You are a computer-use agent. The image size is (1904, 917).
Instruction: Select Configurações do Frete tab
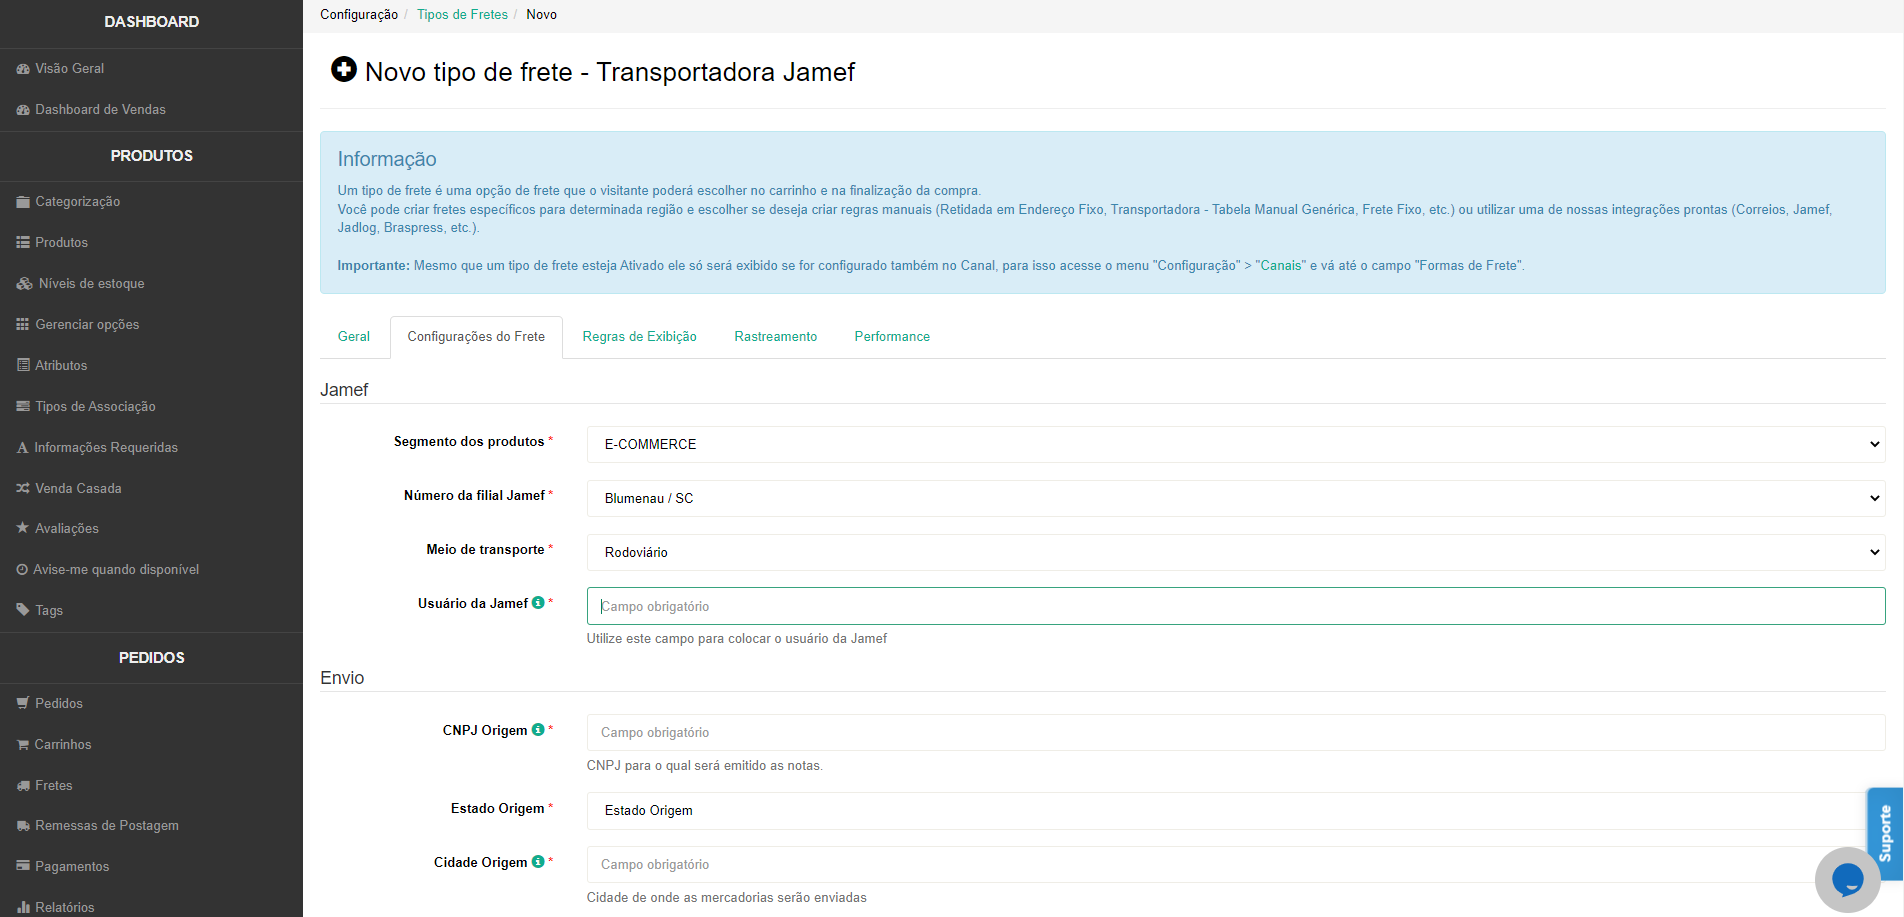tap(476, 337)
